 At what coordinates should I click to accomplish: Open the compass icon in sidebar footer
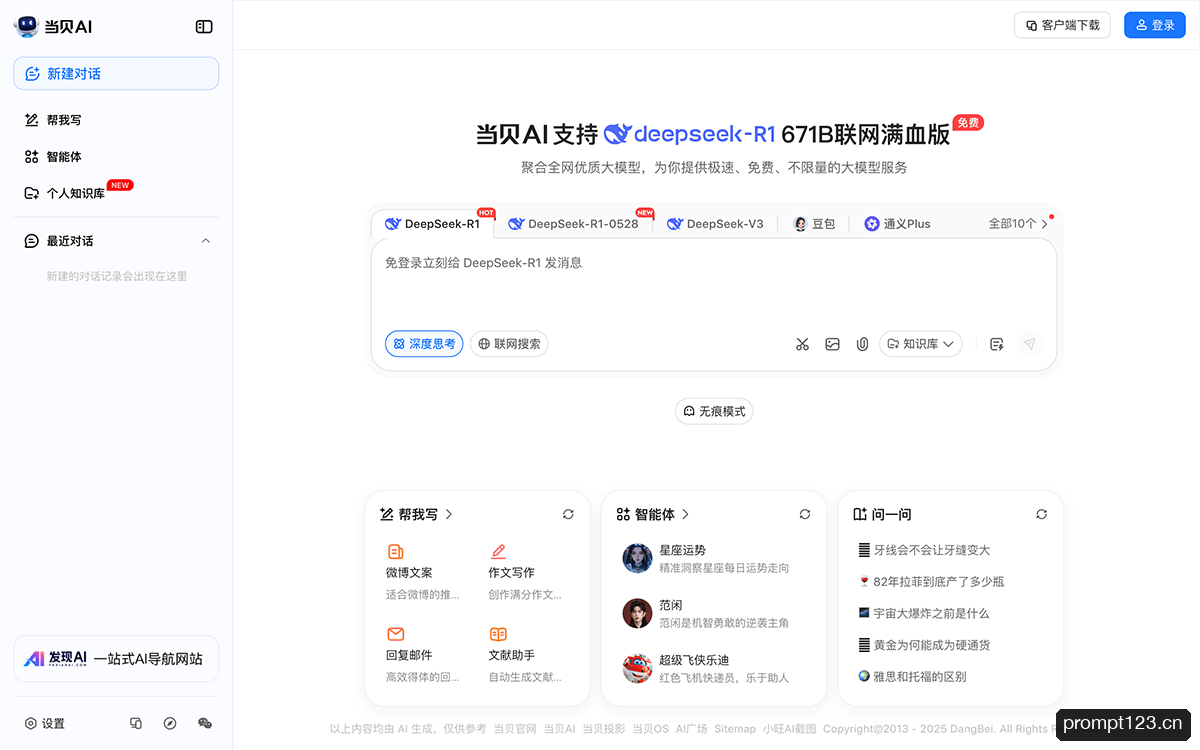[x=170, y=723]
